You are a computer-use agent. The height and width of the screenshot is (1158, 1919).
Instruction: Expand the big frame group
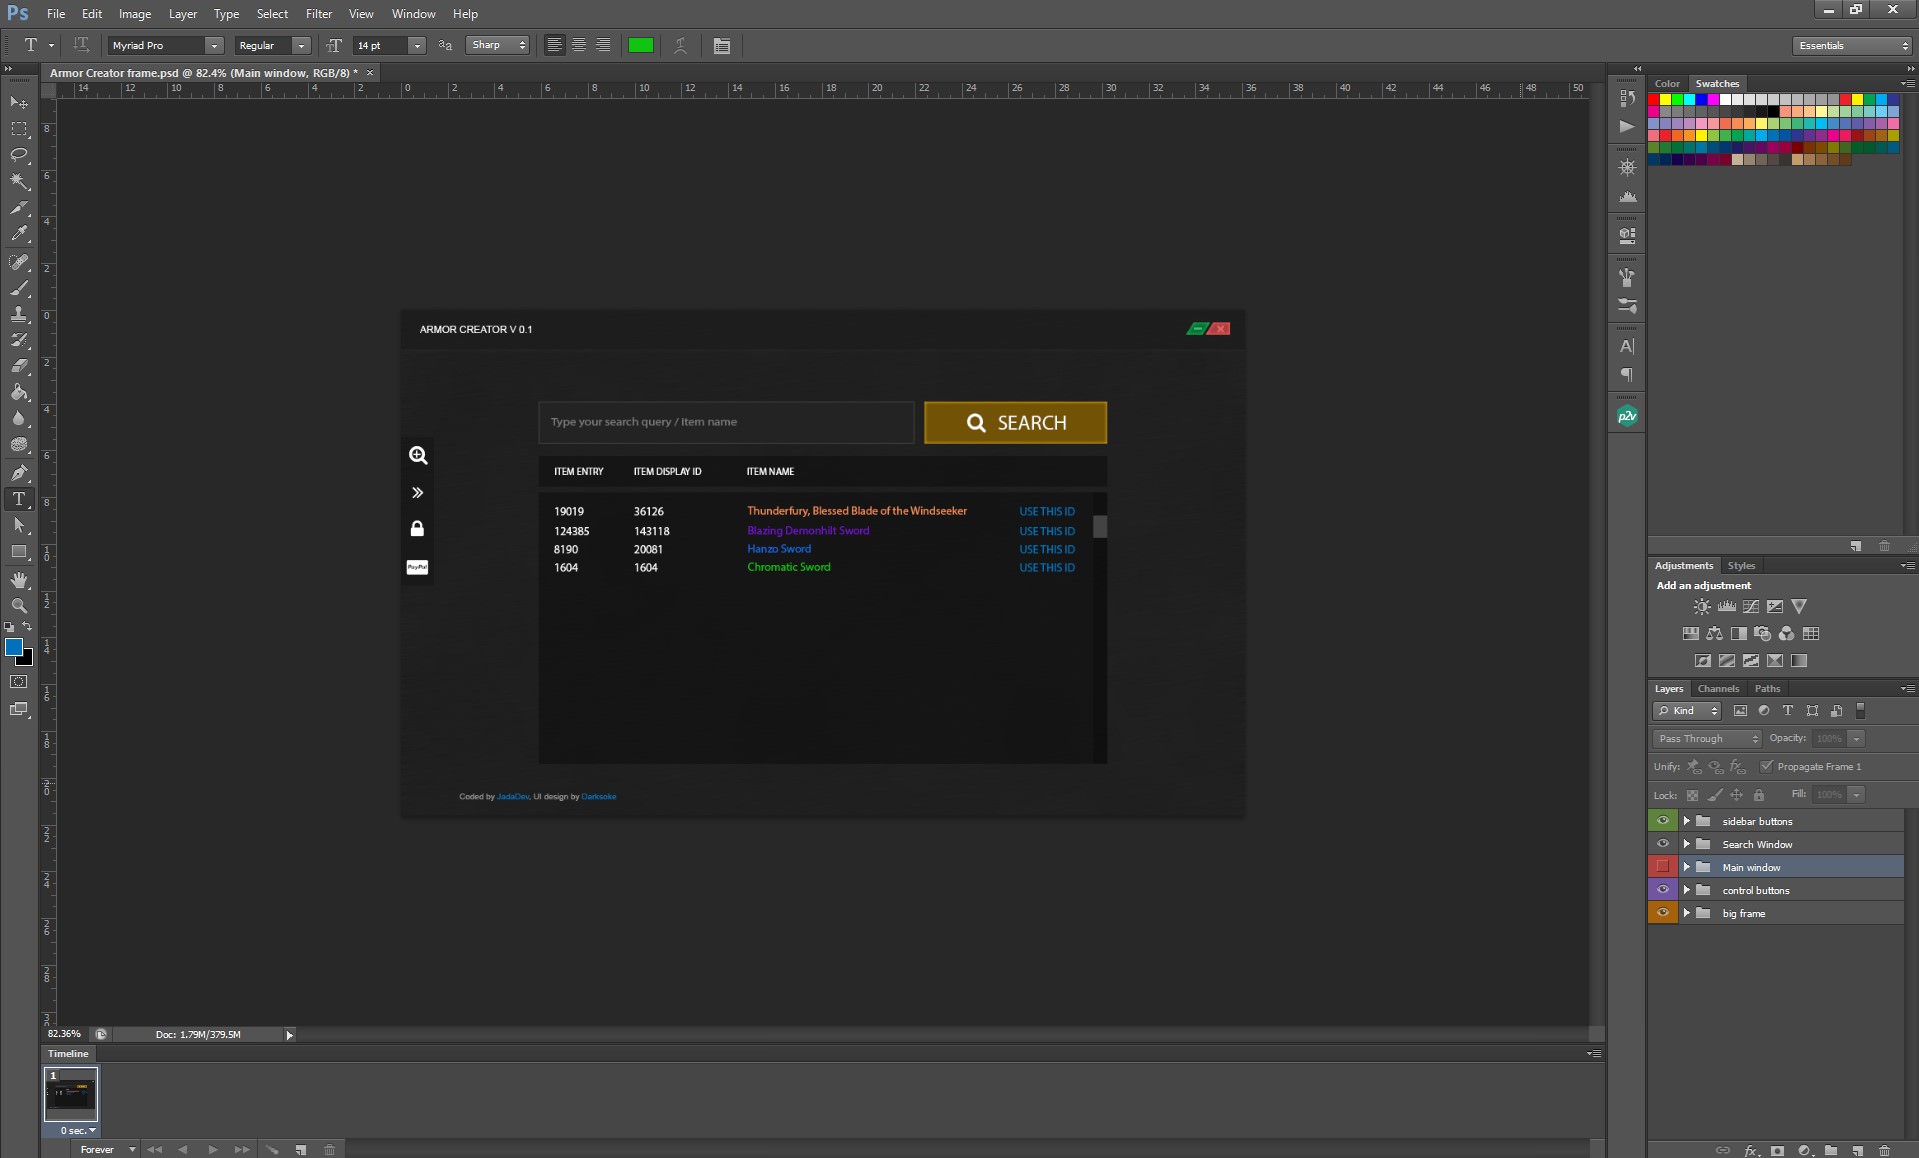pos(1686,913)
